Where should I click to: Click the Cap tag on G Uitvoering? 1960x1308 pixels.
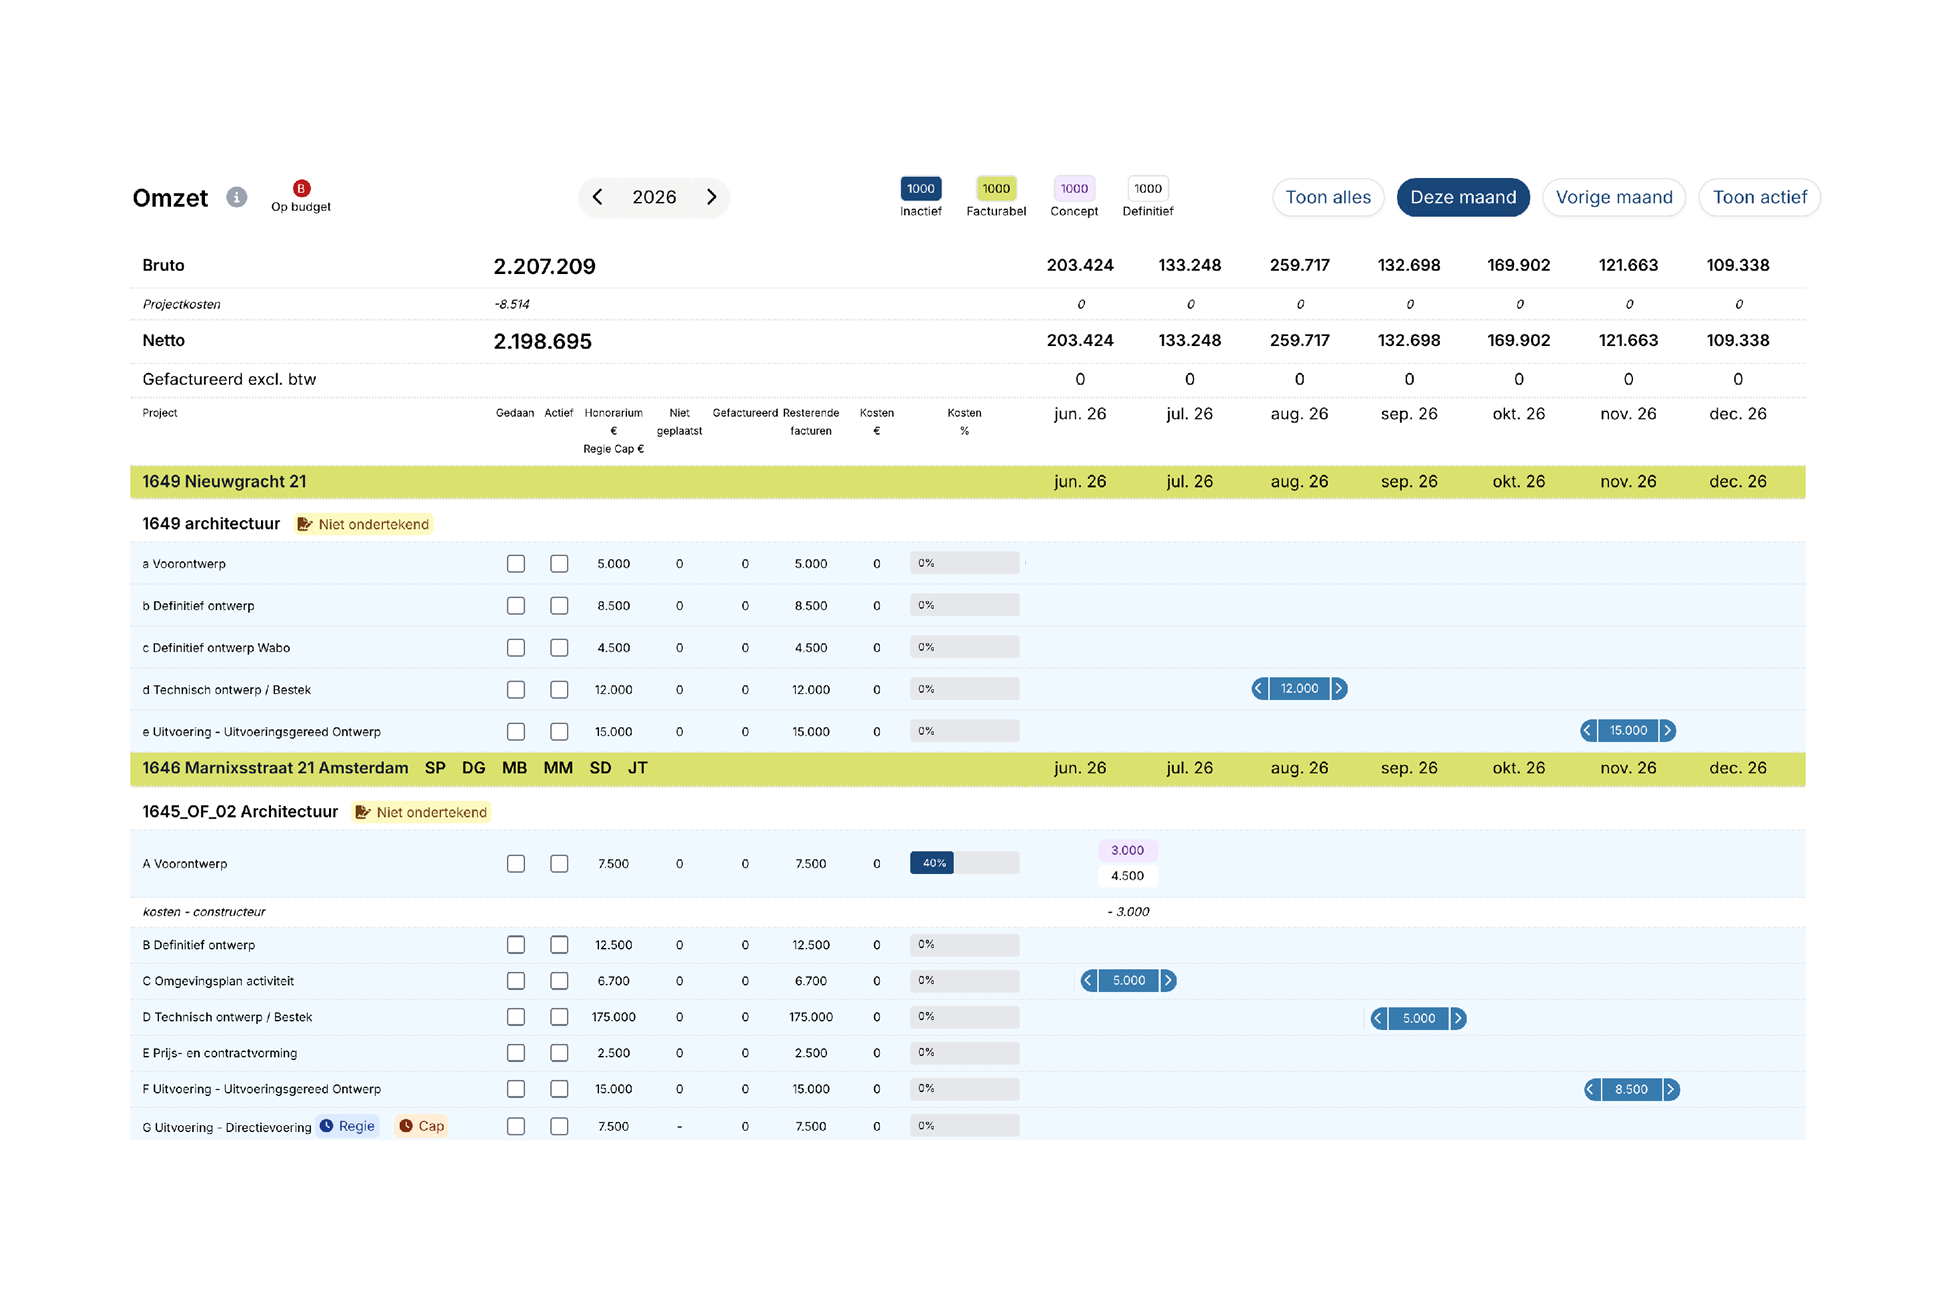pyautogui.click(x=421, y=1126)
